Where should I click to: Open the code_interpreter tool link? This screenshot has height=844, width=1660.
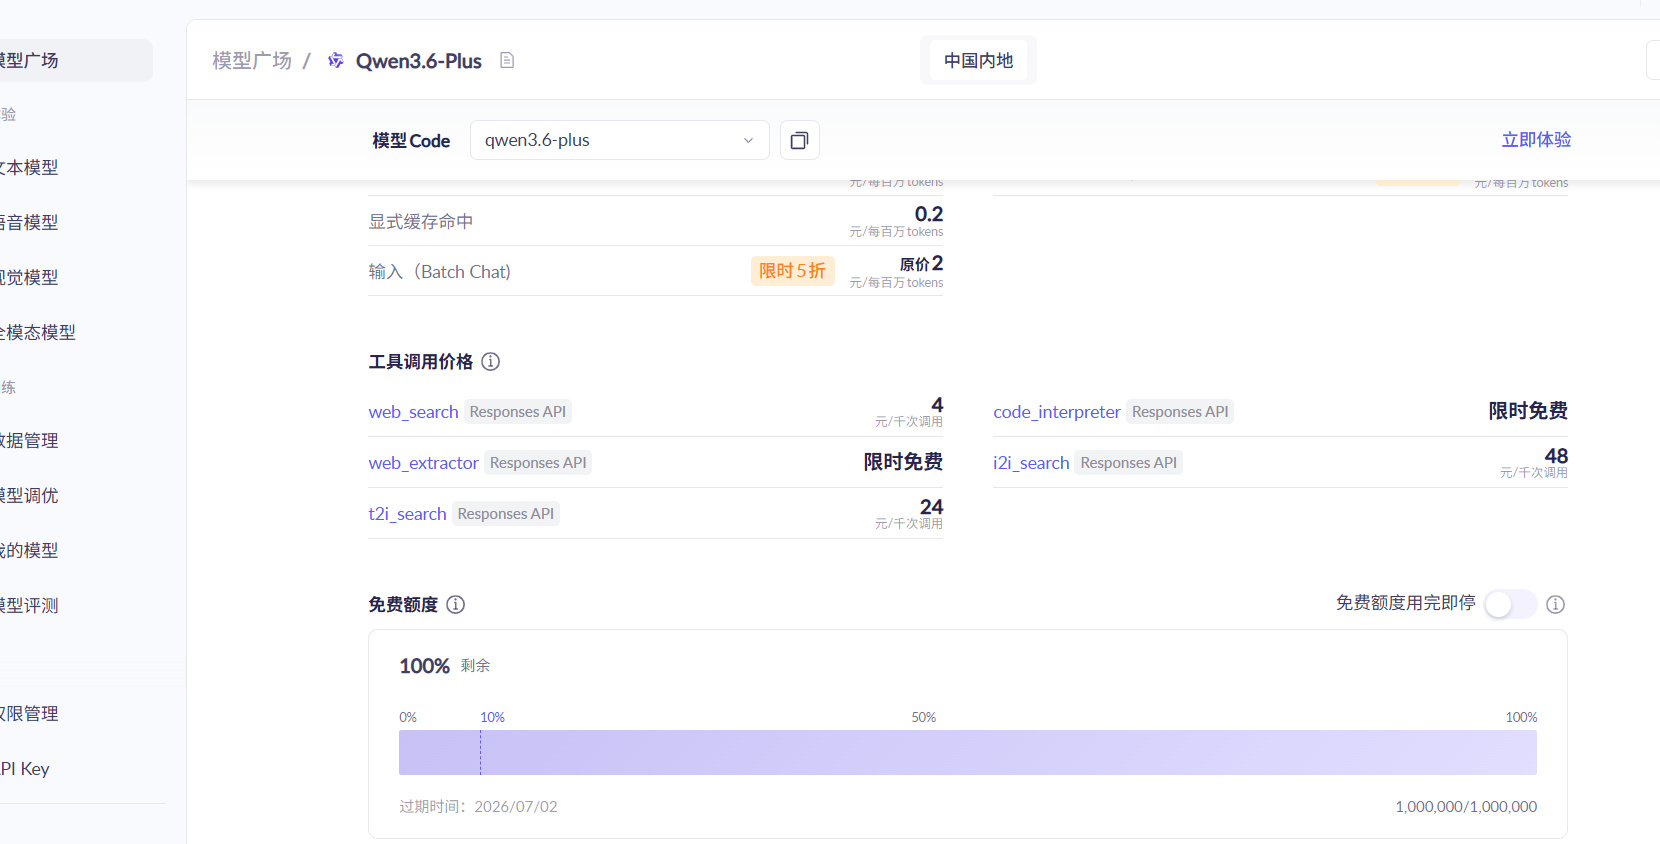point(1056,412)
